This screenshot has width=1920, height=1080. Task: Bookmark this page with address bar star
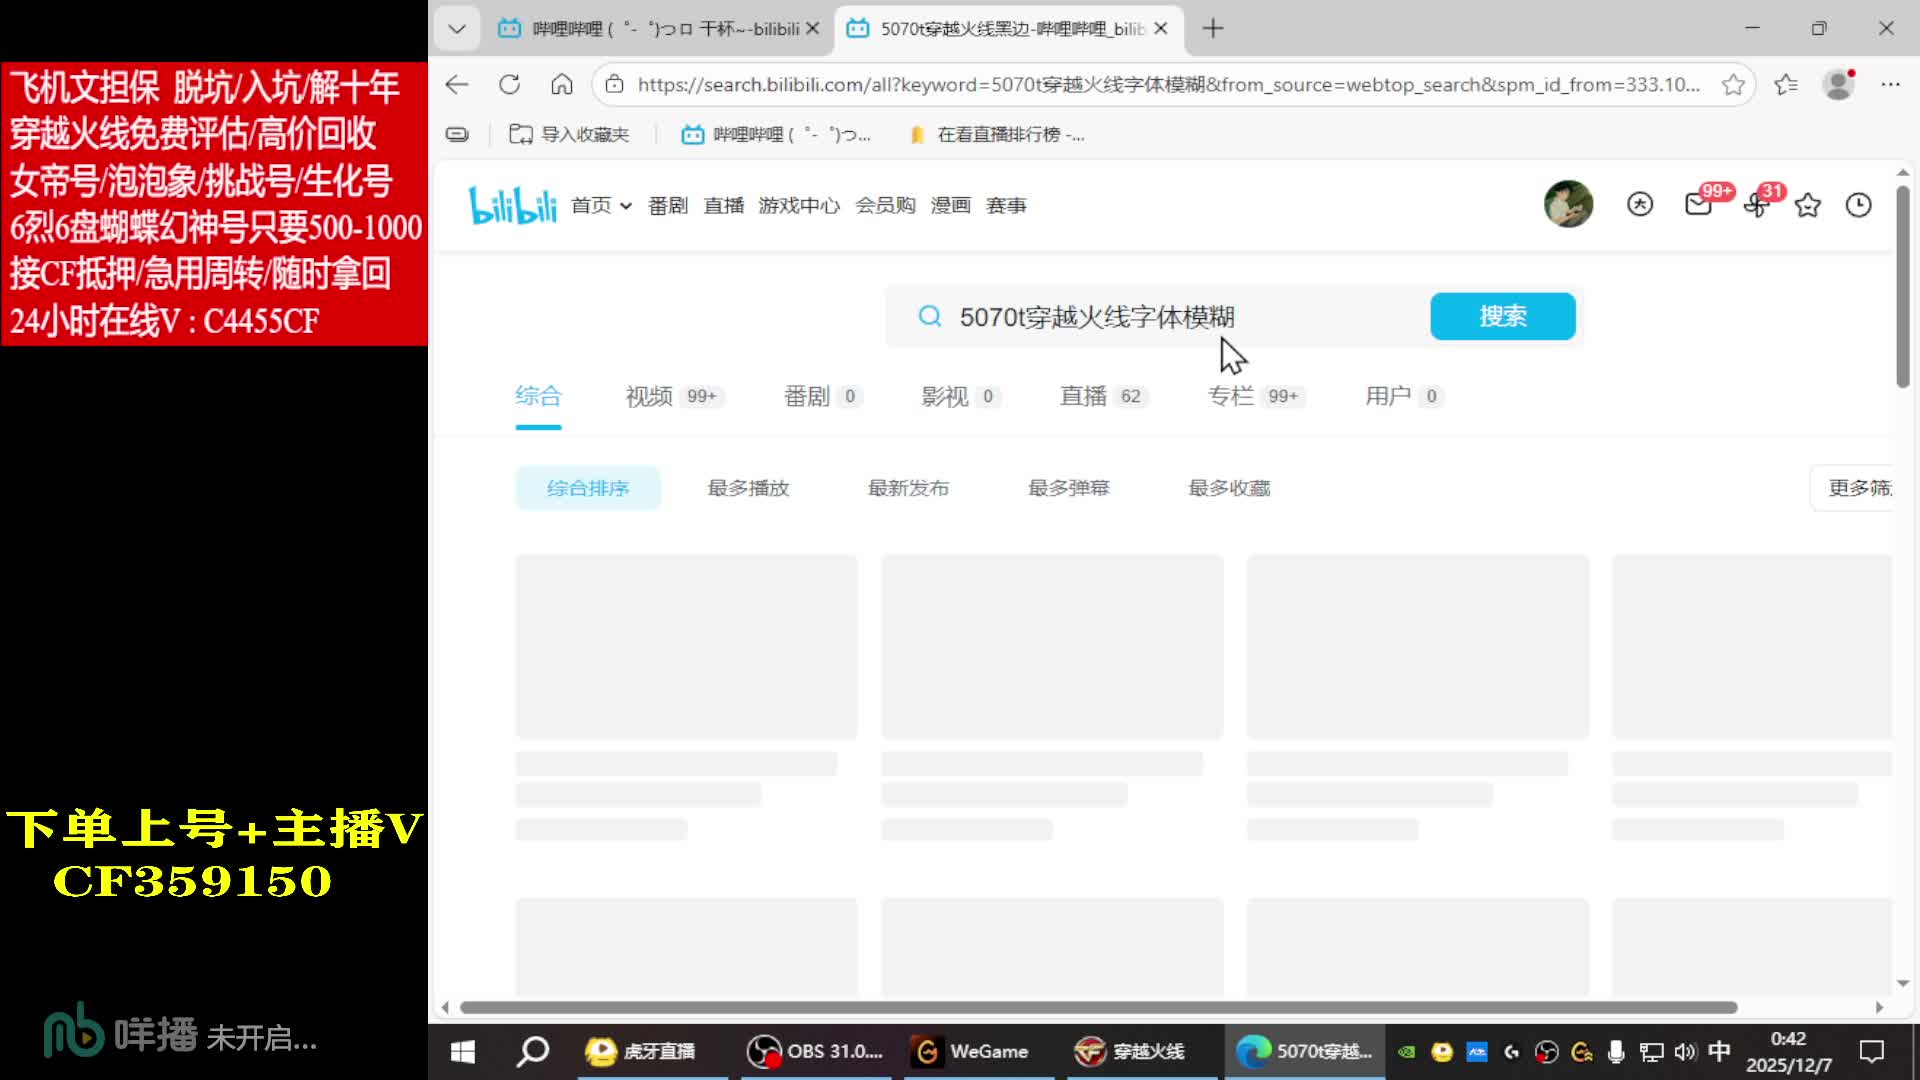(1733, 85)
